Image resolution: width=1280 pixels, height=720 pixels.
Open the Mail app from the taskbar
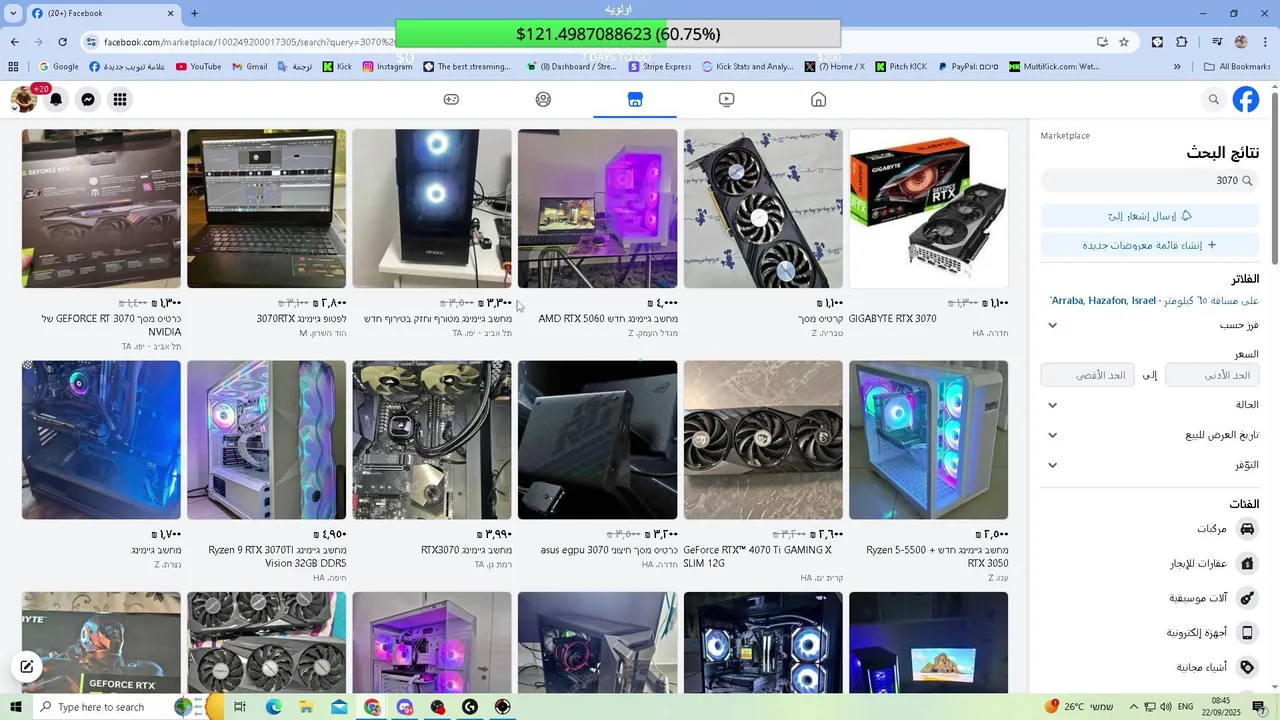339,707
